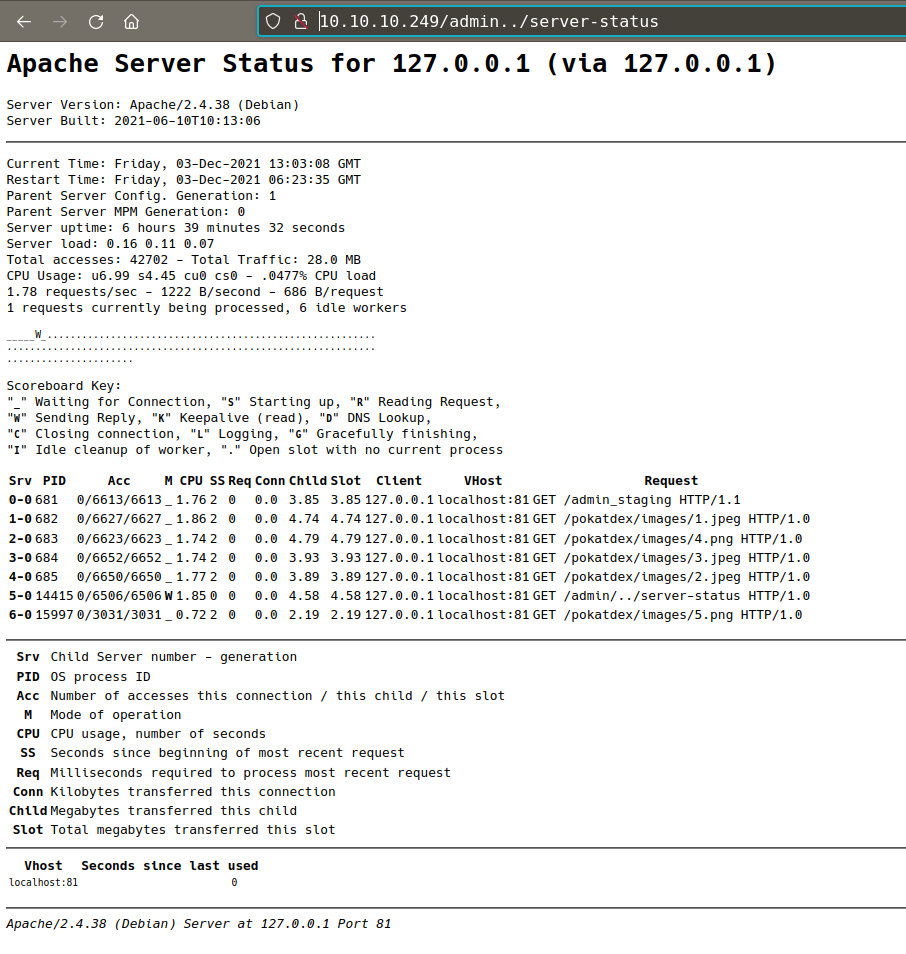This screenshot has height=954, width=906.
Task: Click the Server Version line
Action: 152,105
